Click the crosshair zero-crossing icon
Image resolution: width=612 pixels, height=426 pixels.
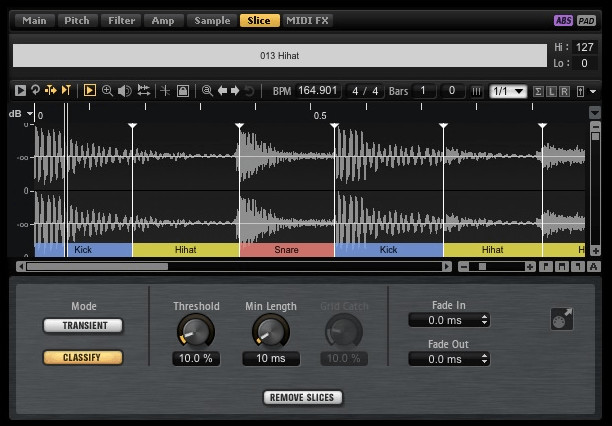point(165,91)
